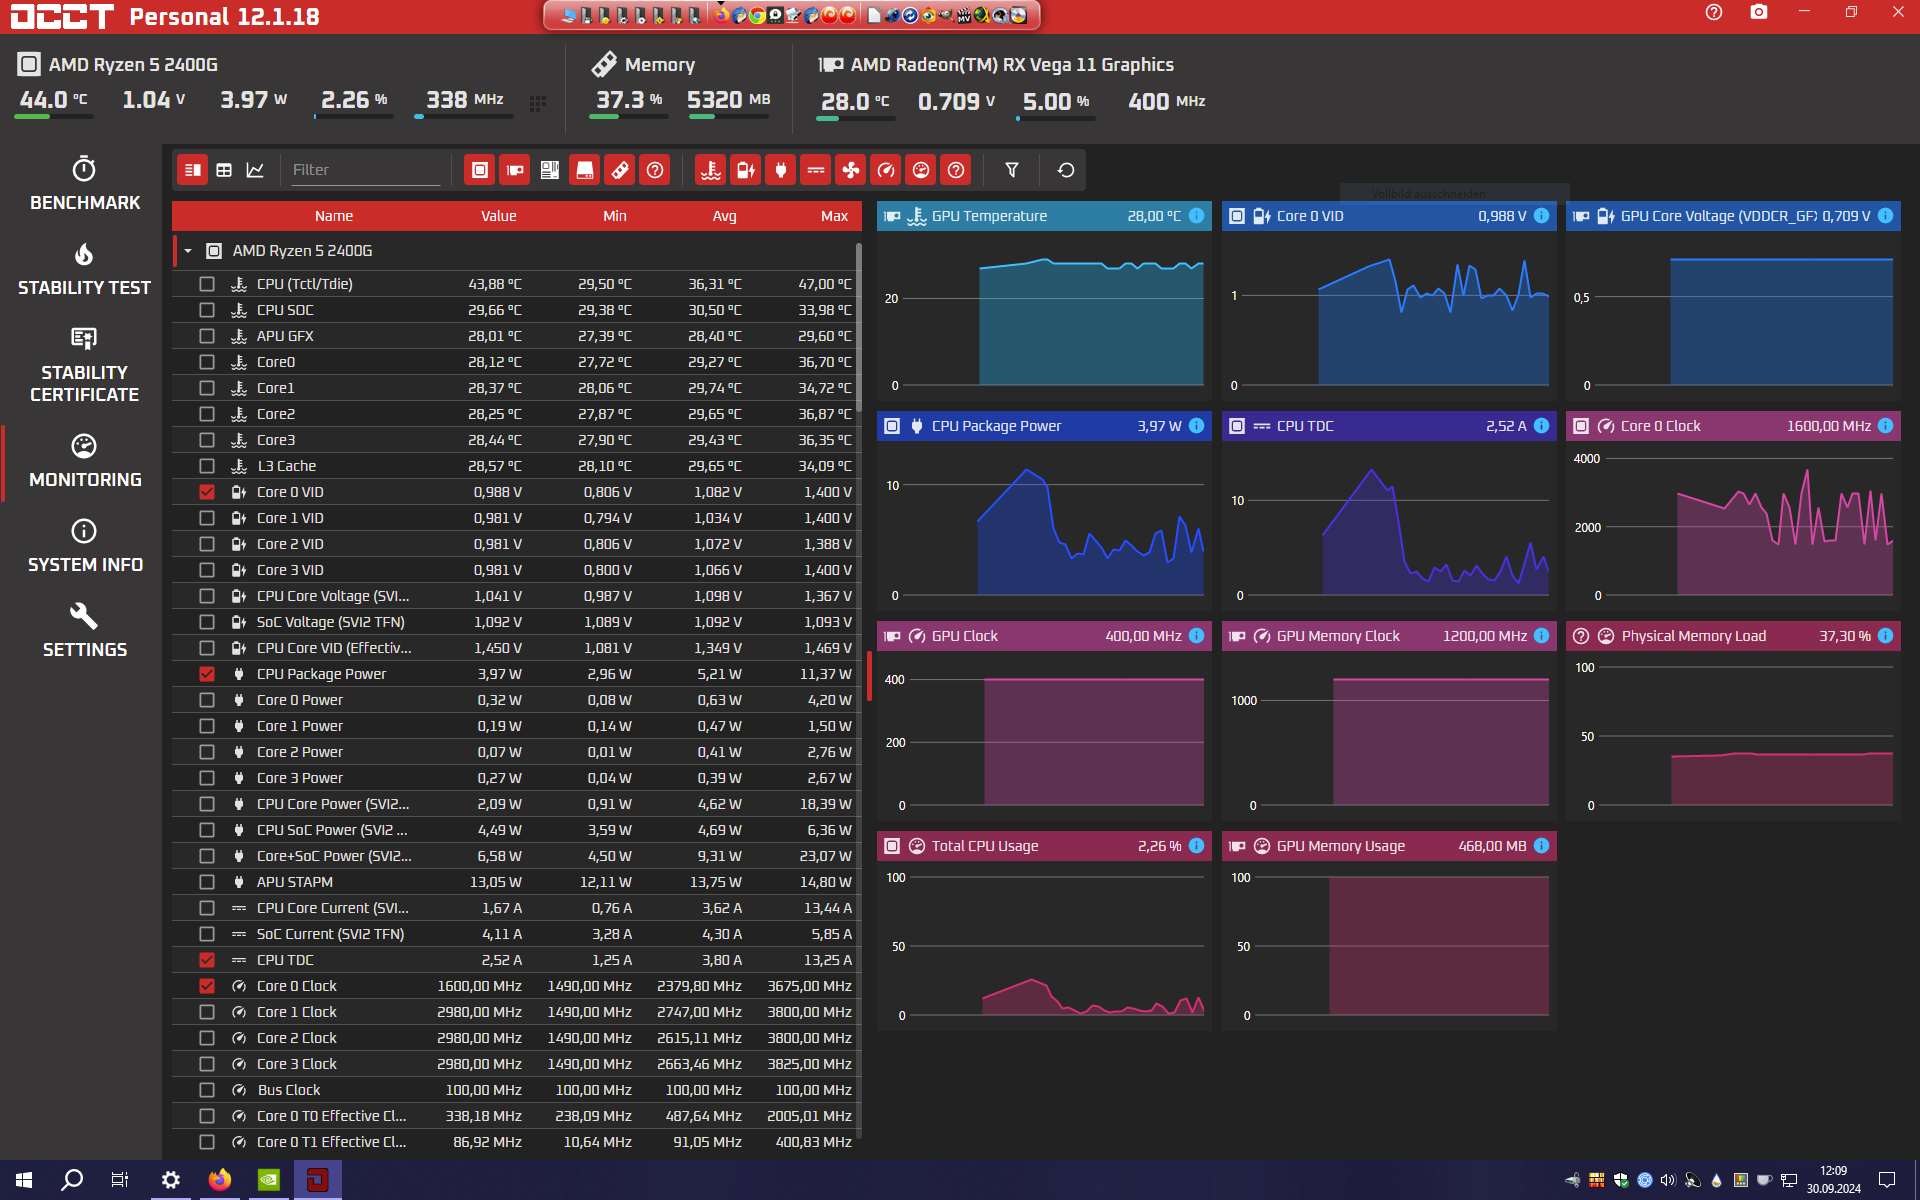Toggle the motherboard hardware filter icon
Image resolution: width=1920 pixels, height=1200 pixels.
550,170
